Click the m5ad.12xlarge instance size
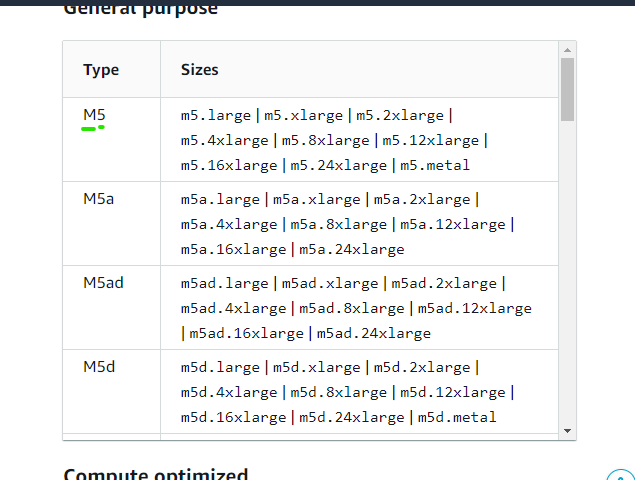The width and height of the screenshot is (635, 480). [x=475, y=308]
